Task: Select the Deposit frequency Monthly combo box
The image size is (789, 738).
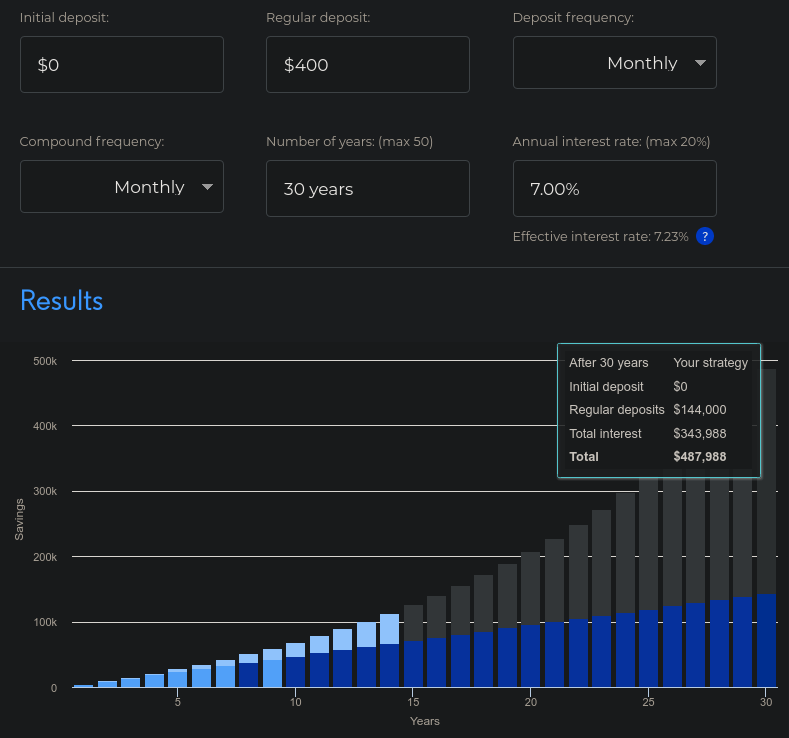Action: tap(614, 62)
